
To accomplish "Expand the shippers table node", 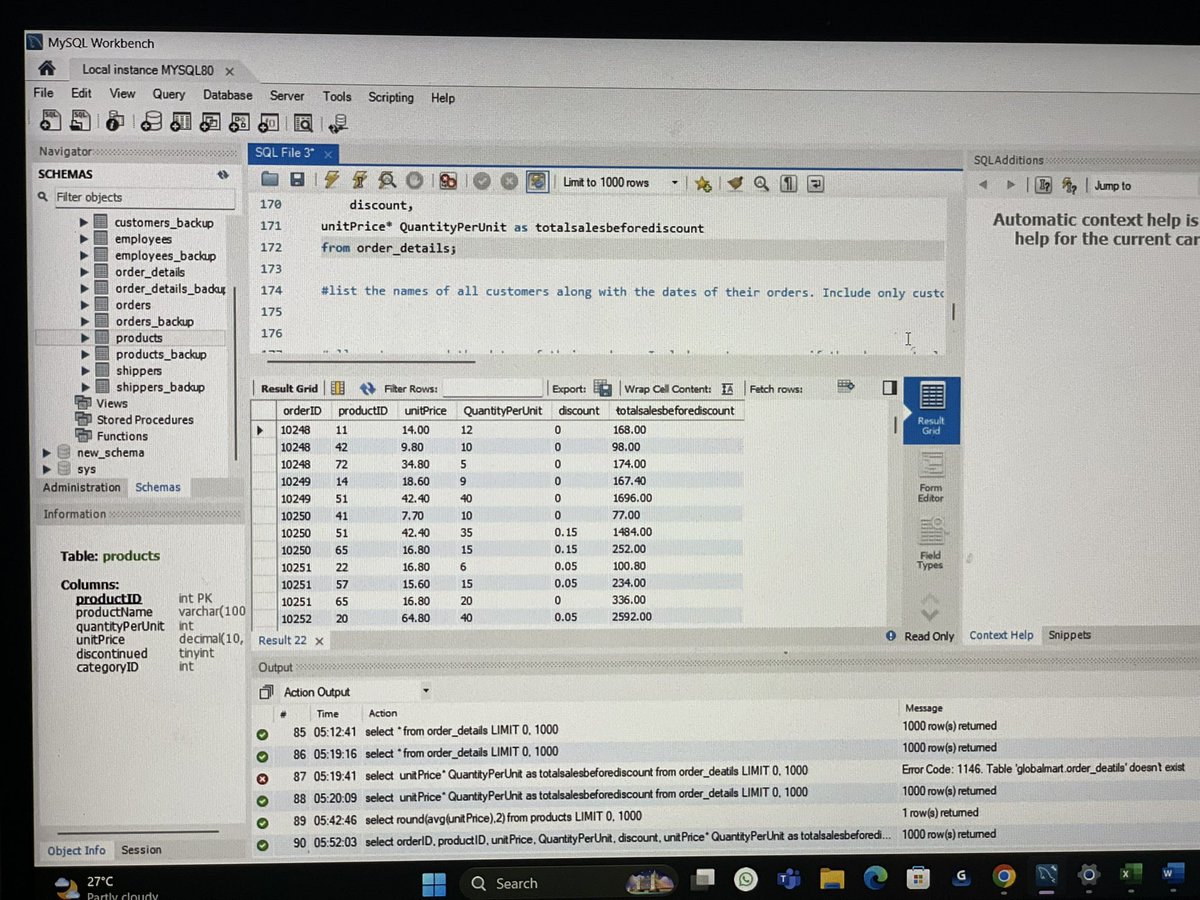I will tap(85, 371).
